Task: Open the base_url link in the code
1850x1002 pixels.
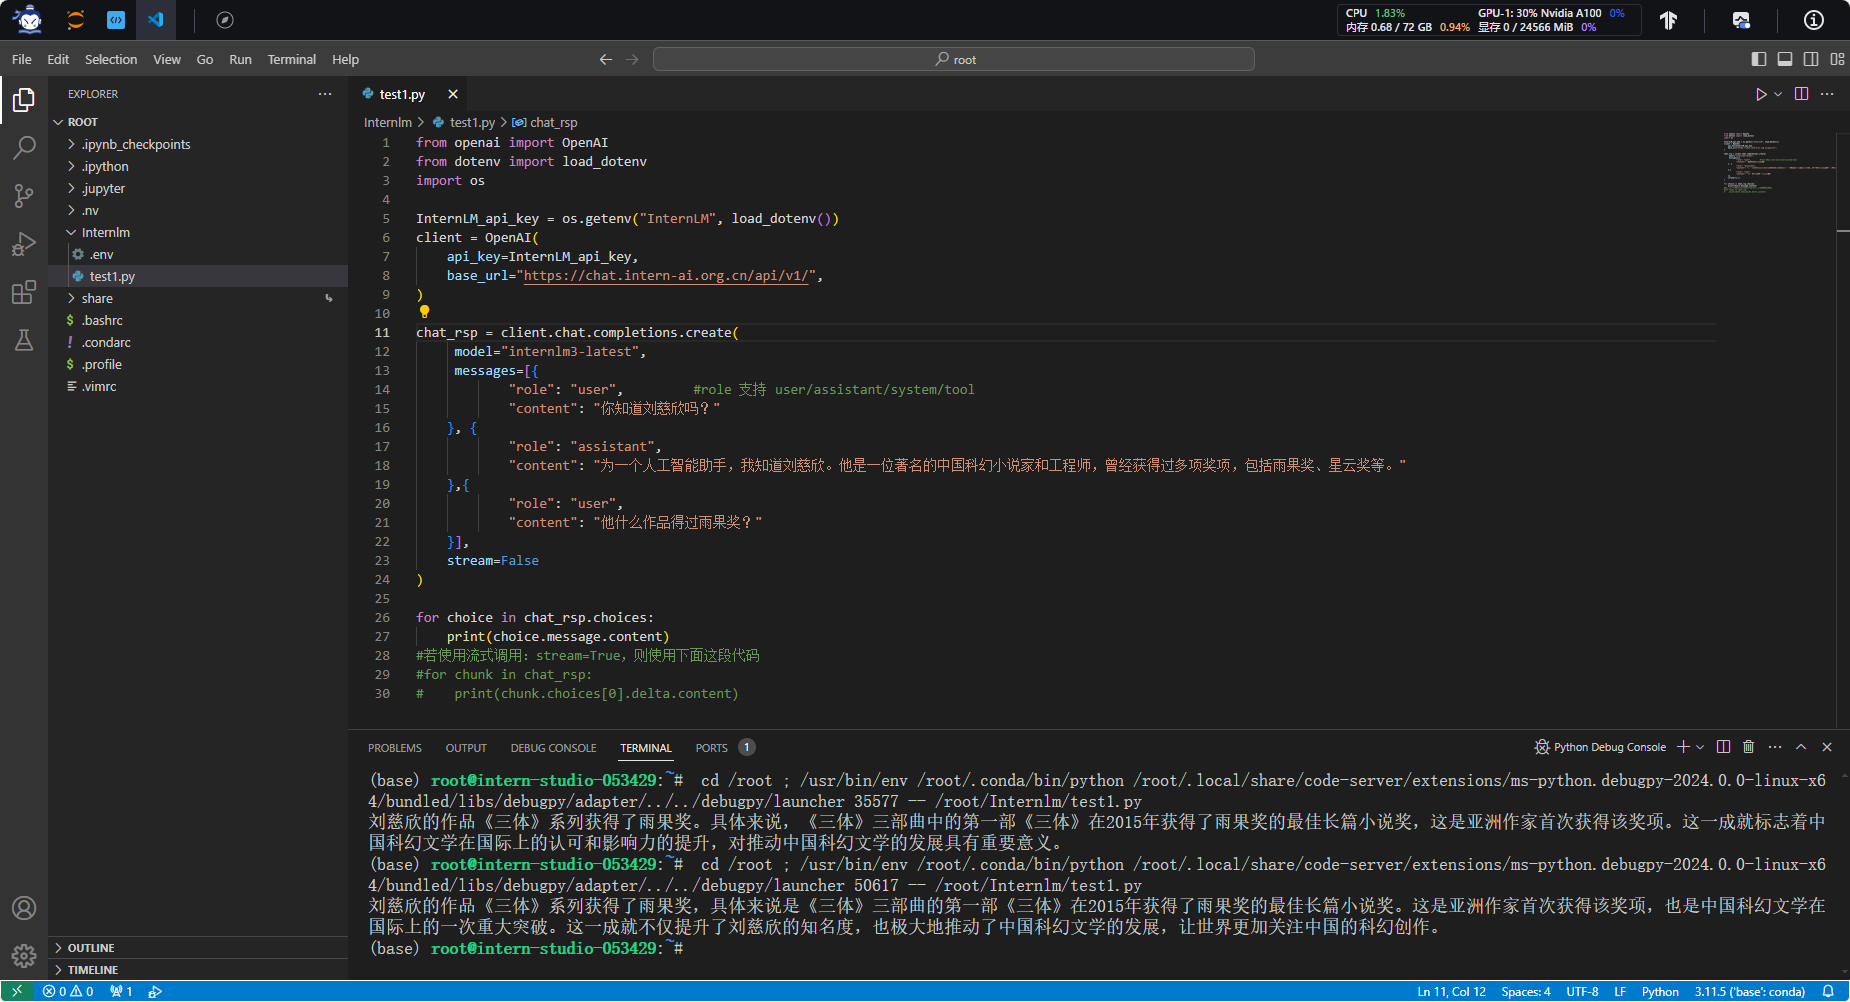Action: 666,275
